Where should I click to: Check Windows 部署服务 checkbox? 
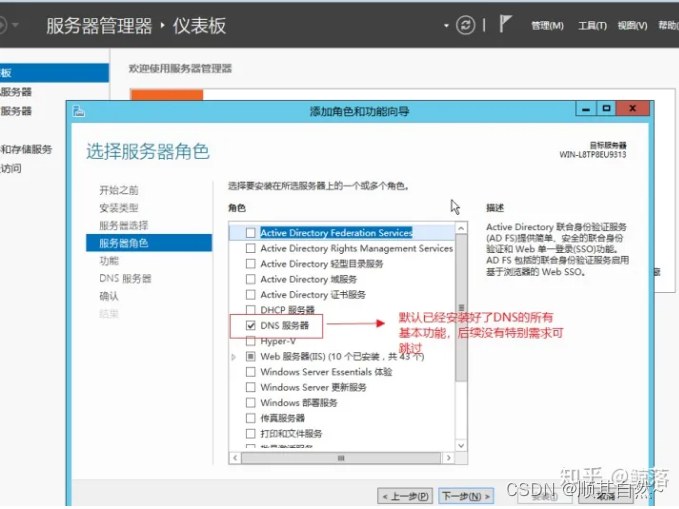tap(250, 402)
